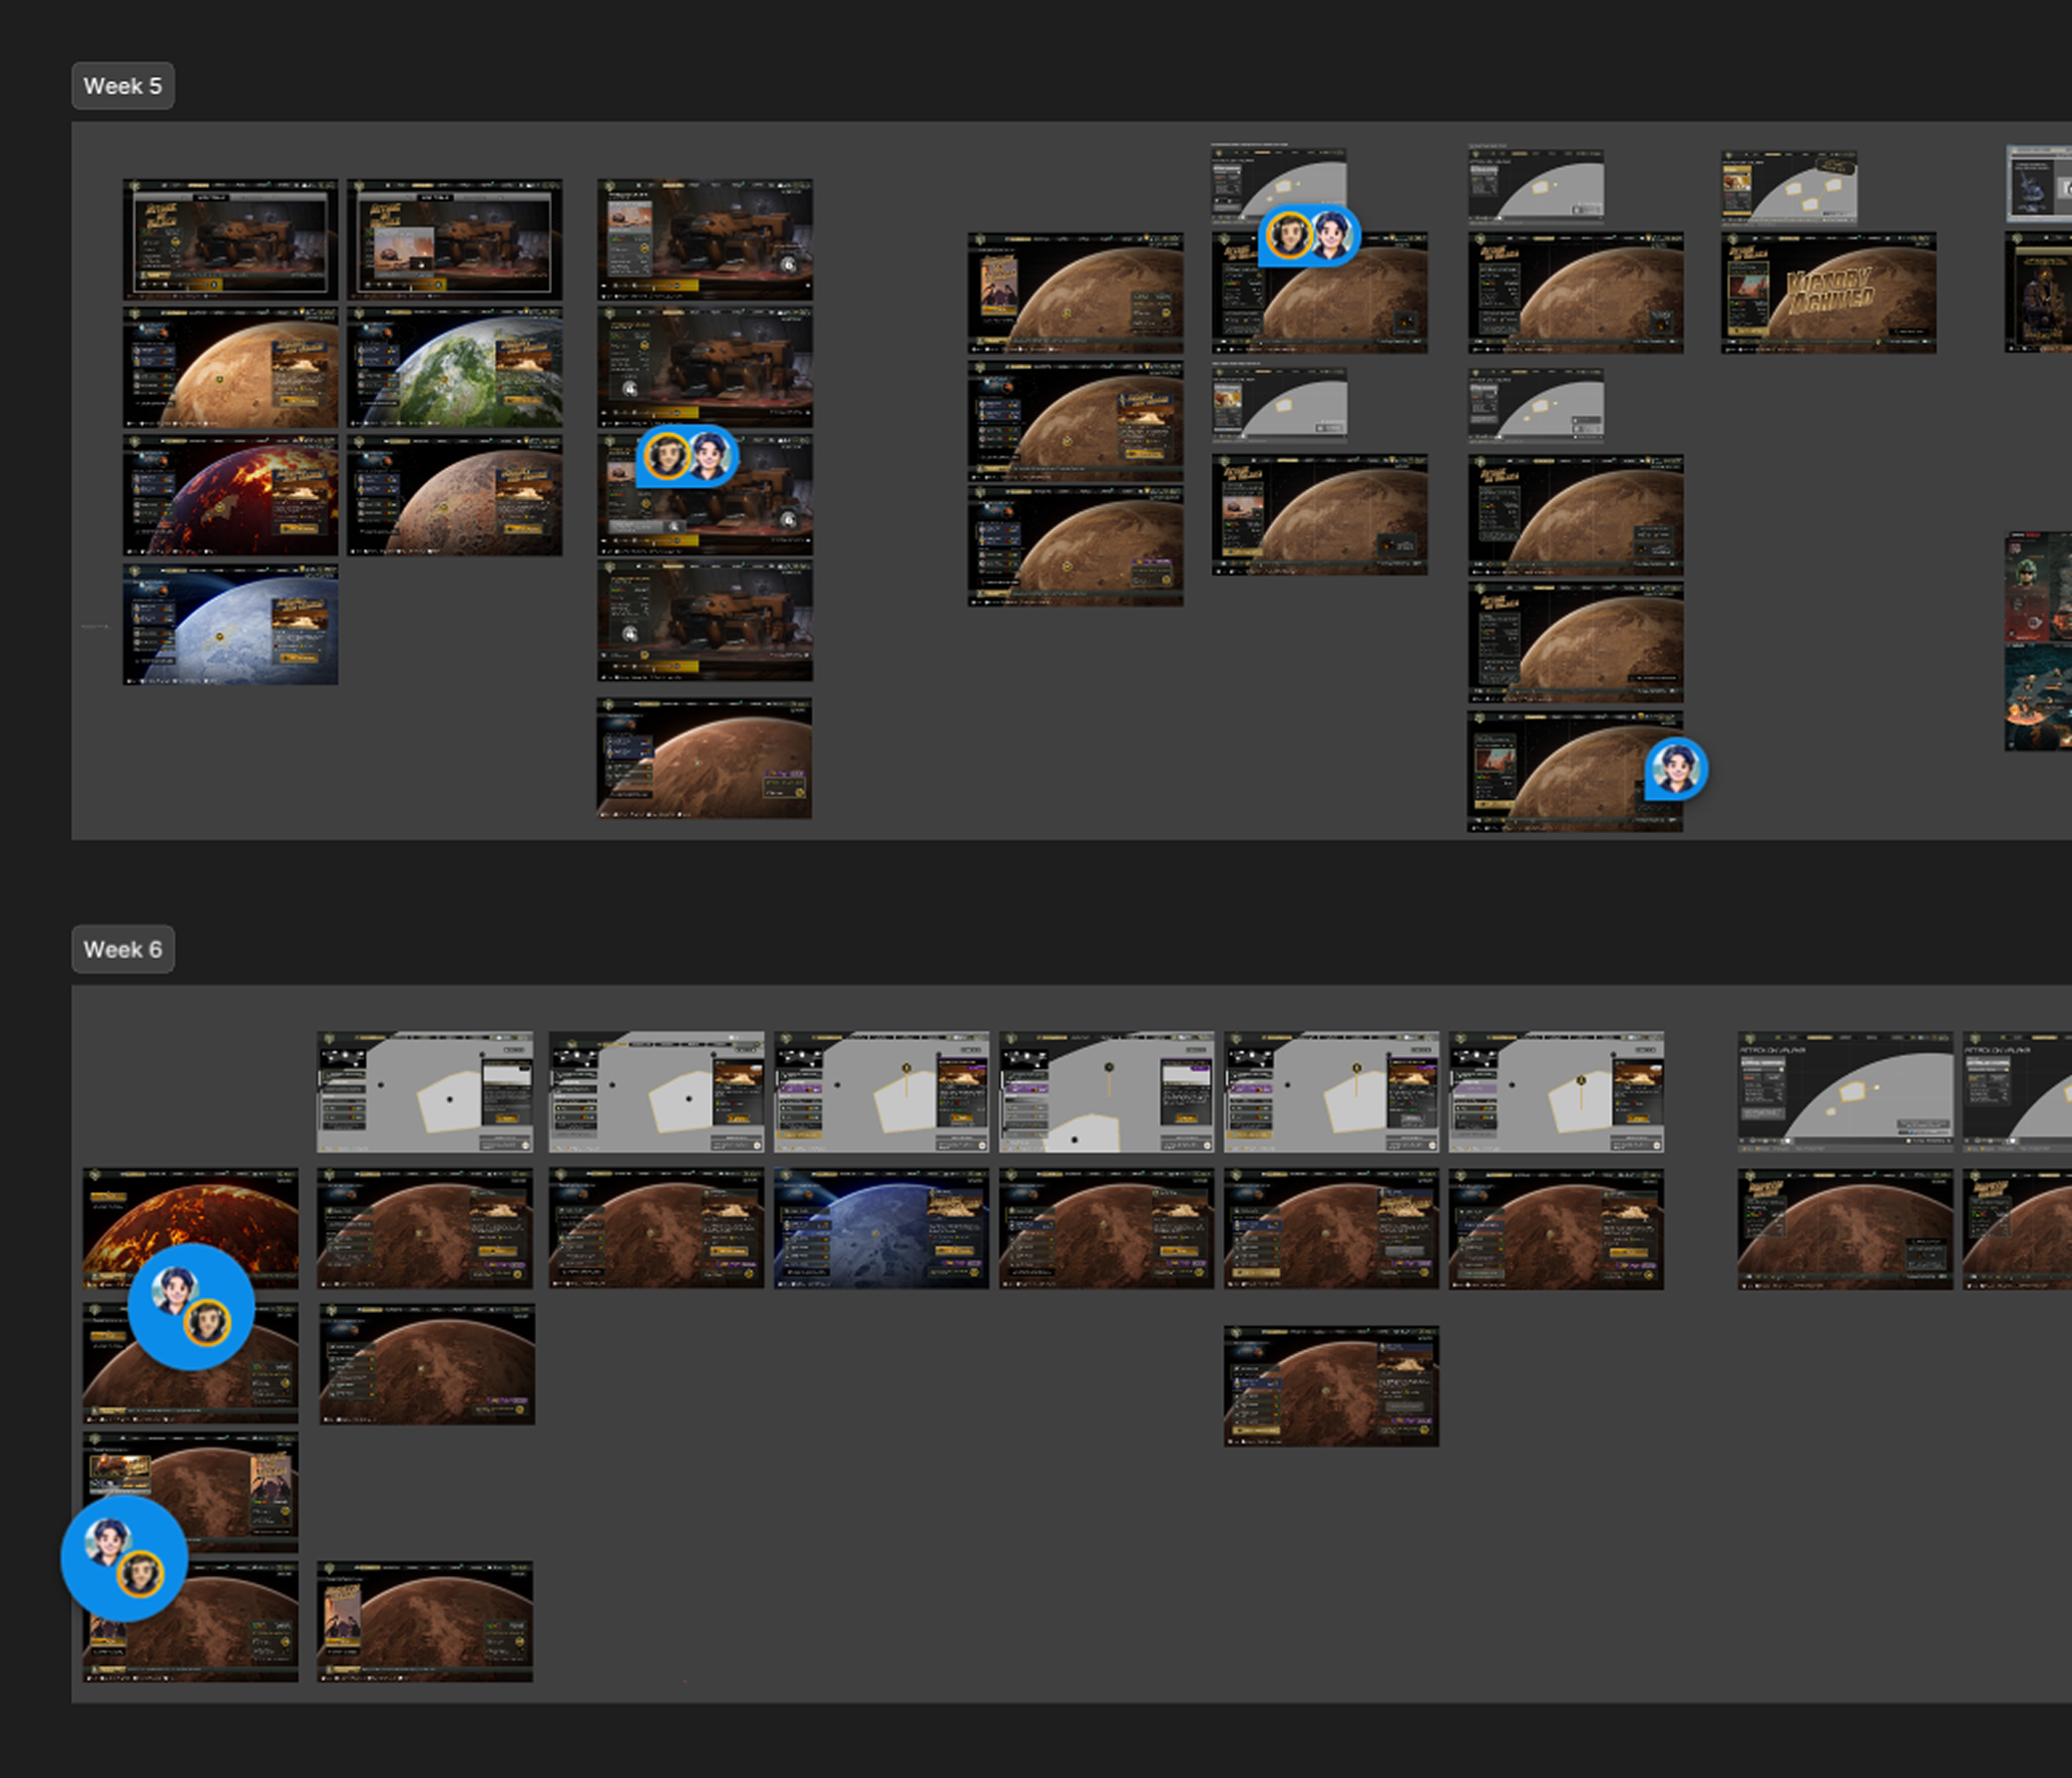Select the Victory Achieved frame
Viewport: 2072px width, 1778px height.
pos(1828,293)
